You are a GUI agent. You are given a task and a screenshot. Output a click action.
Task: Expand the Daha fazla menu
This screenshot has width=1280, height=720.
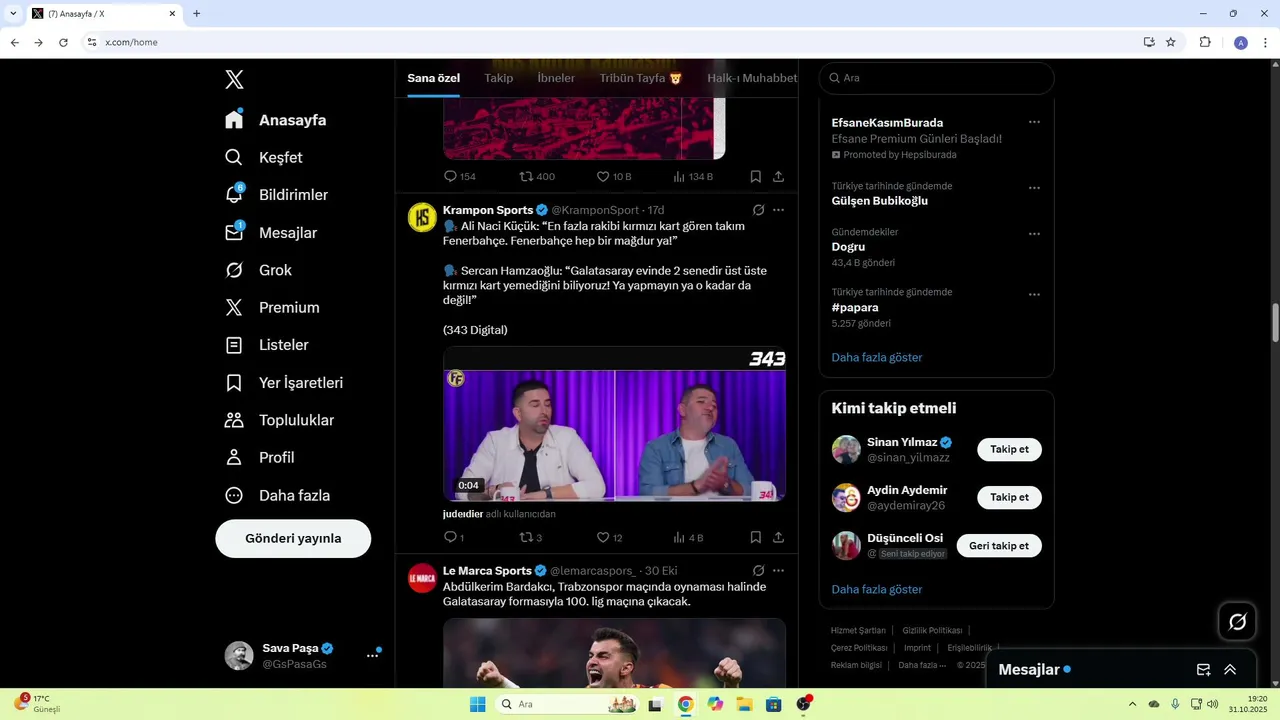point(277,495)
